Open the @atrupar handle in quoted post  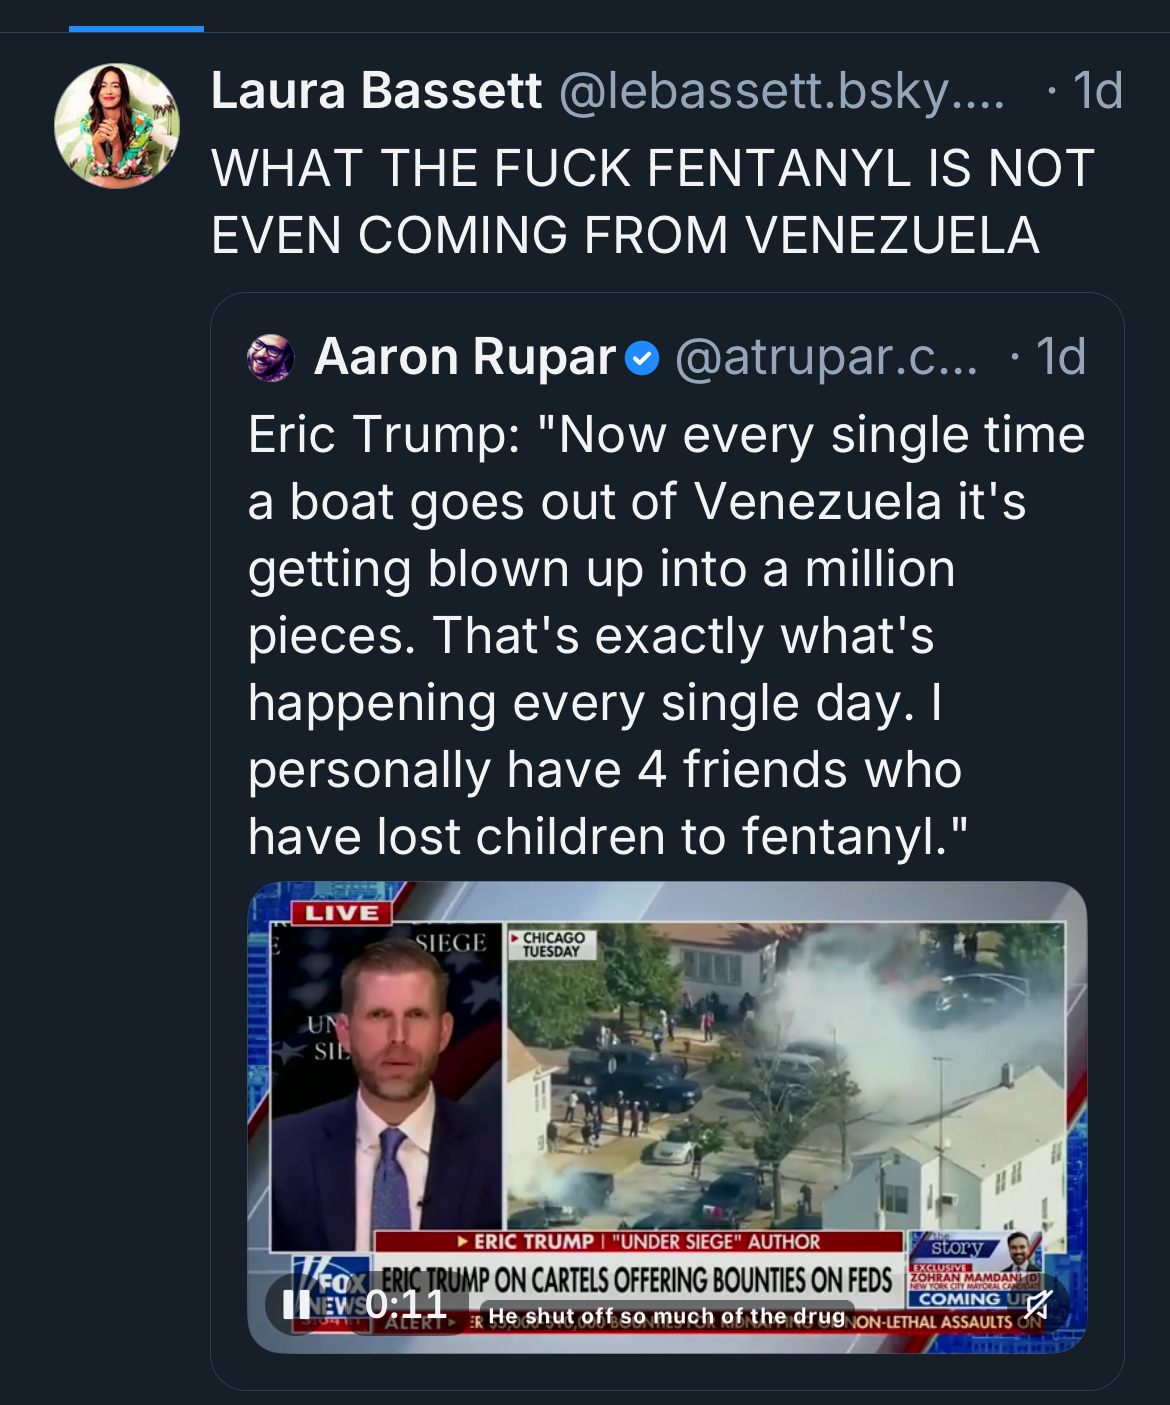pyautogui.click(x=826, y=357)
